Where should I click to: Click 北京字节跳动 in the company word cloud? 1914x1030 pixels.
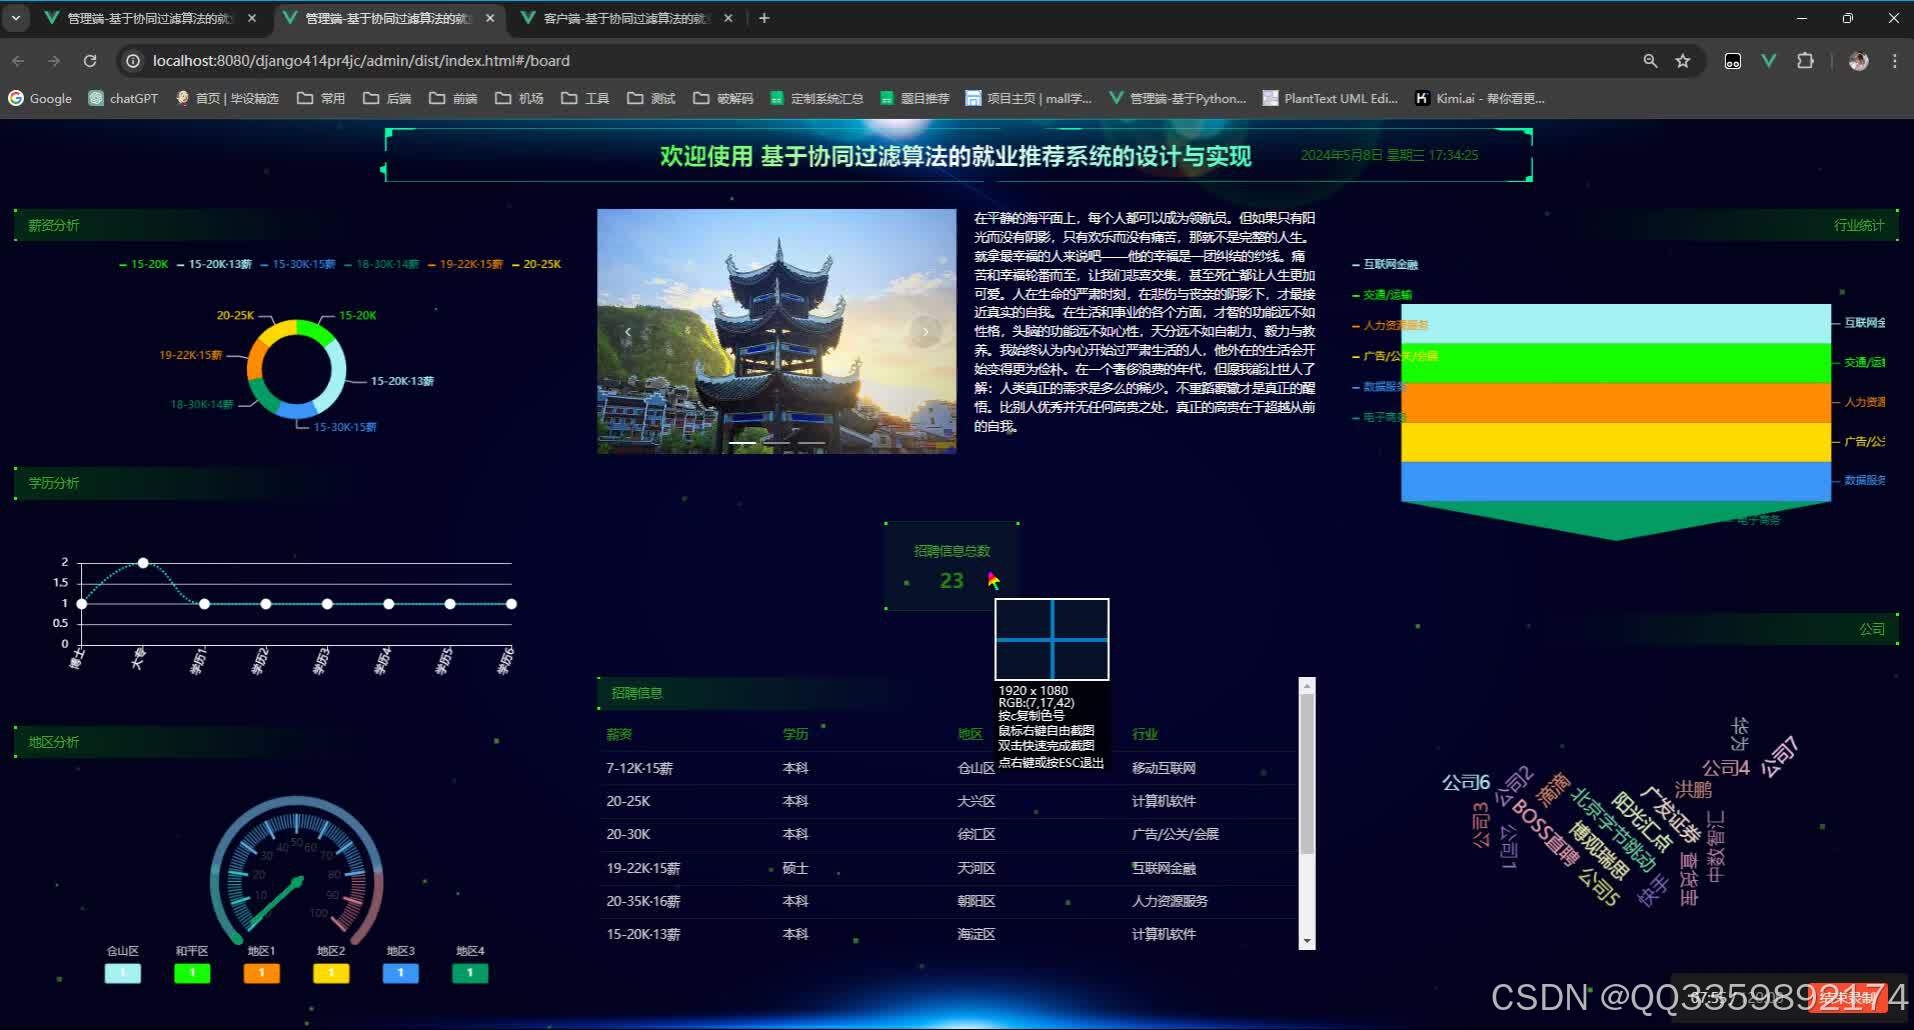pyautogui.click(x=1612, y=828)
